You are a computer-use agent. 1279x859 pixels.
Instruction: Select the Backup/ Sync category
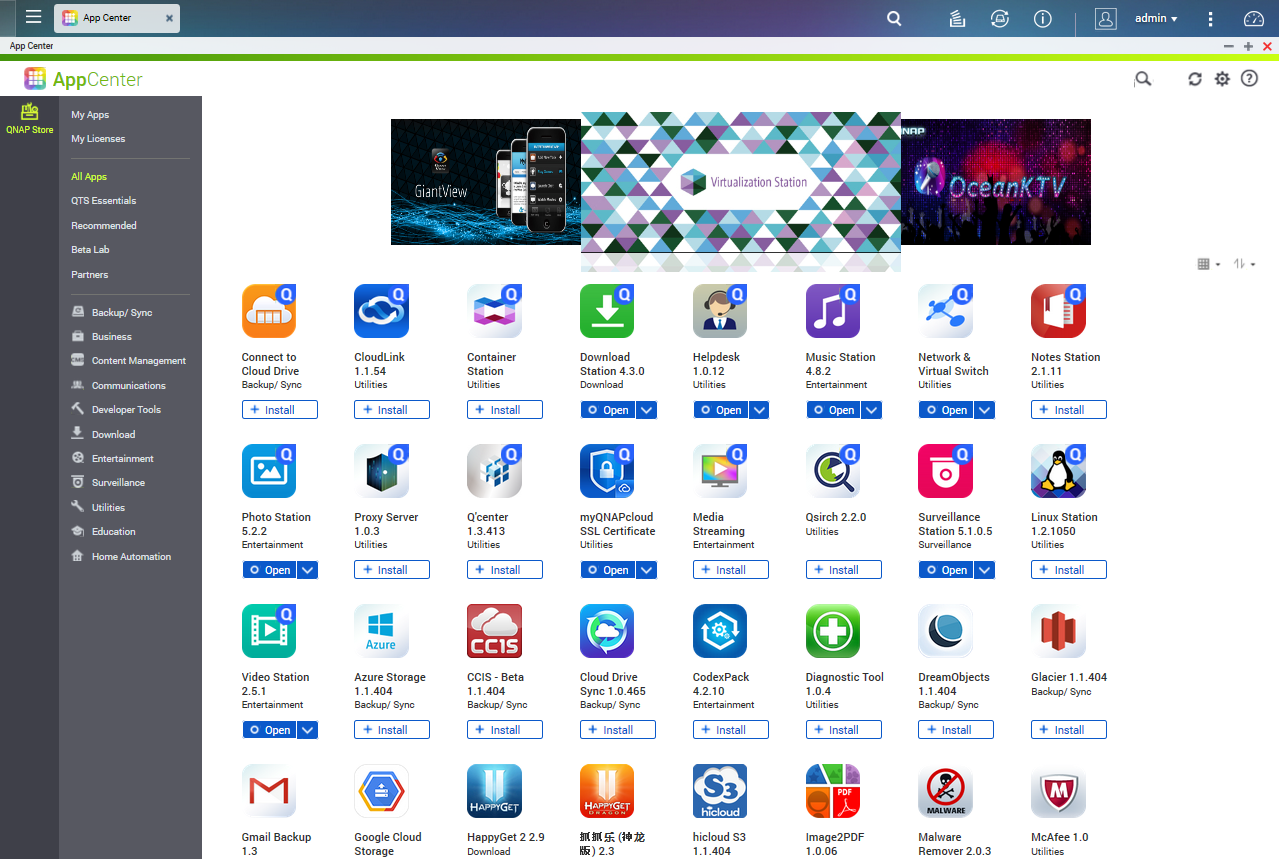pos(122,313)
